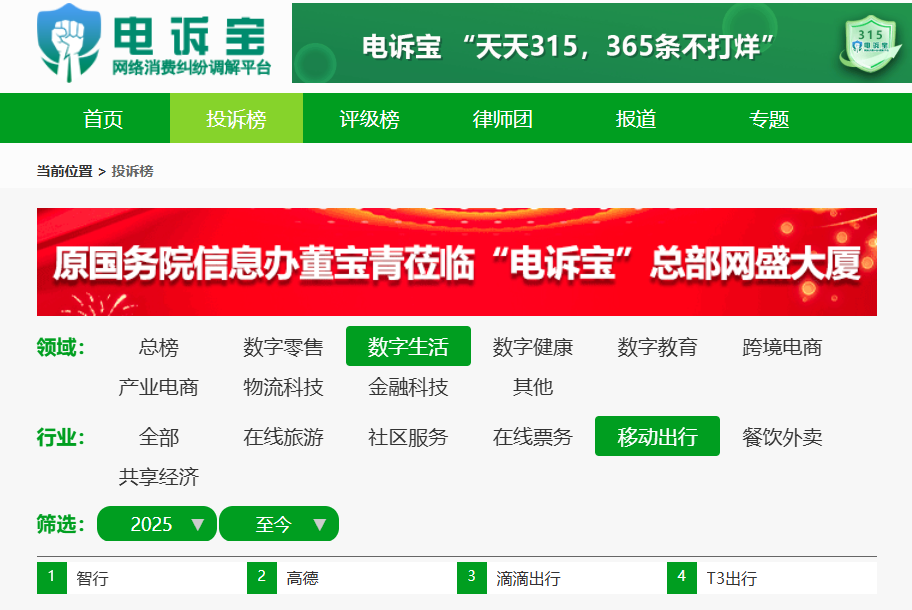Choose the 其他 domain filter
Screen dimensions: 912x610
tap(533, 387)
